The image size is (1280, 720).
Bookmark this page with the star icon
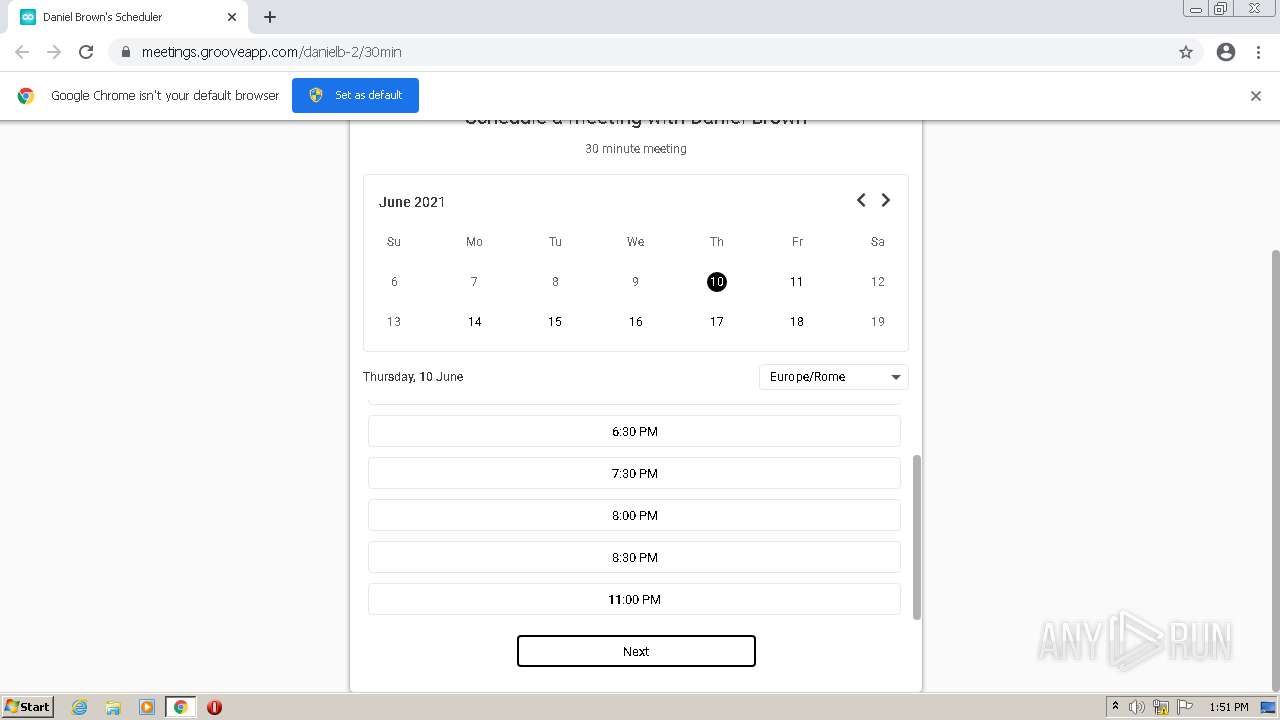[1186, 52]
